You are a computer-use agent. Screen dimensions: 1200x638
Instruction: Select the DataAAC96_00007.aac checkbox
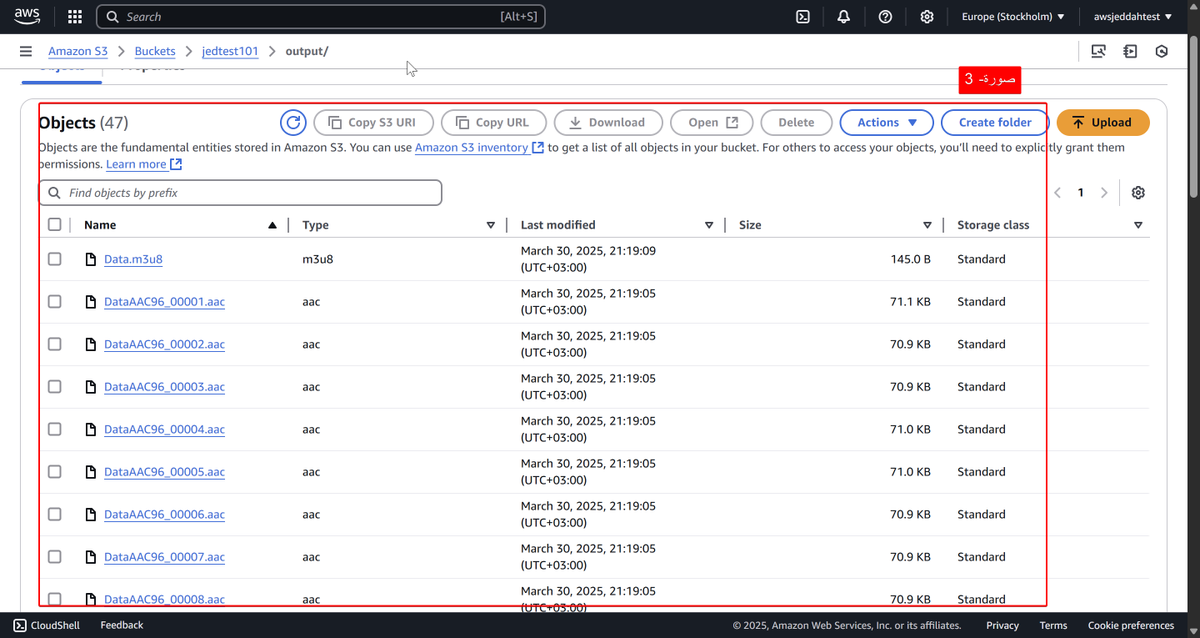coord(55,557)
